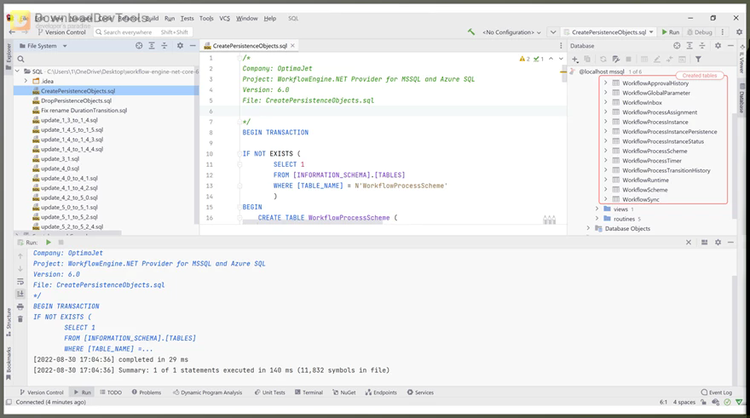Switch to CreatePersistenceObjects.sql editor tab
The height and width of the screenshot is (418, 750).
tap(250, 46)
